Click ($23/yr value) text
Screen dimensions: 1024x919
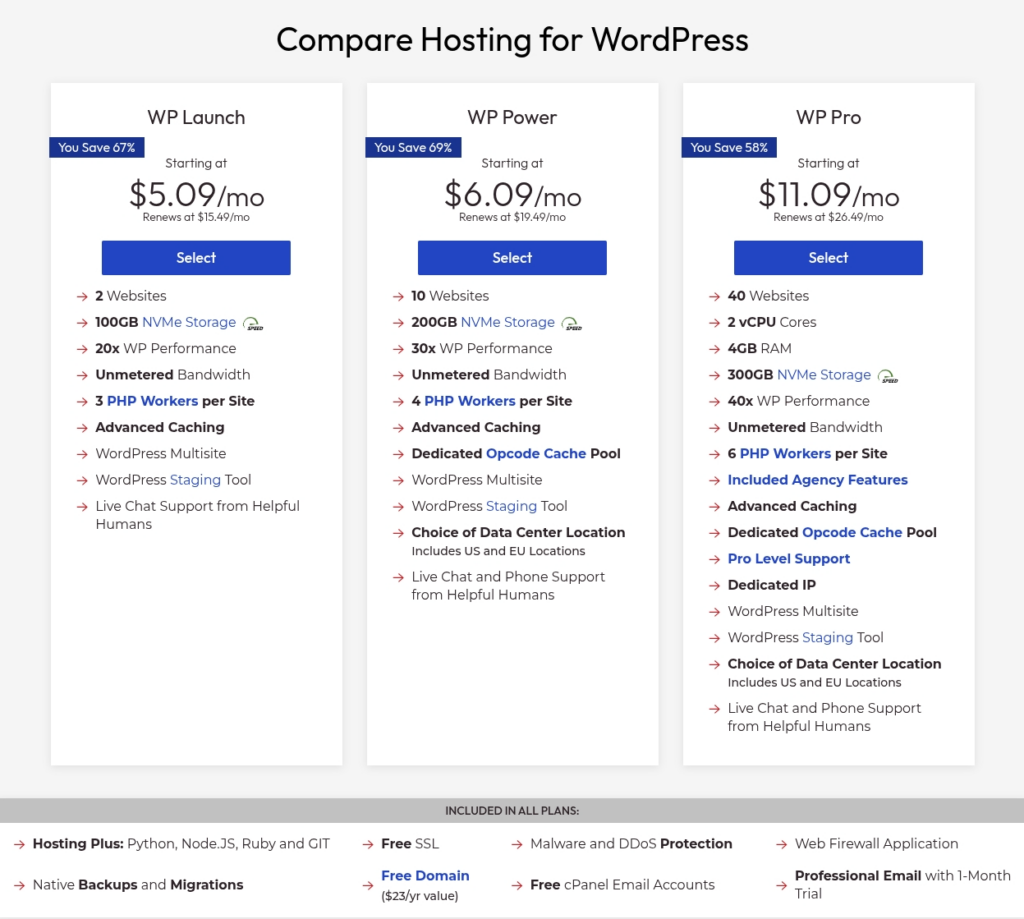(420, 895)
